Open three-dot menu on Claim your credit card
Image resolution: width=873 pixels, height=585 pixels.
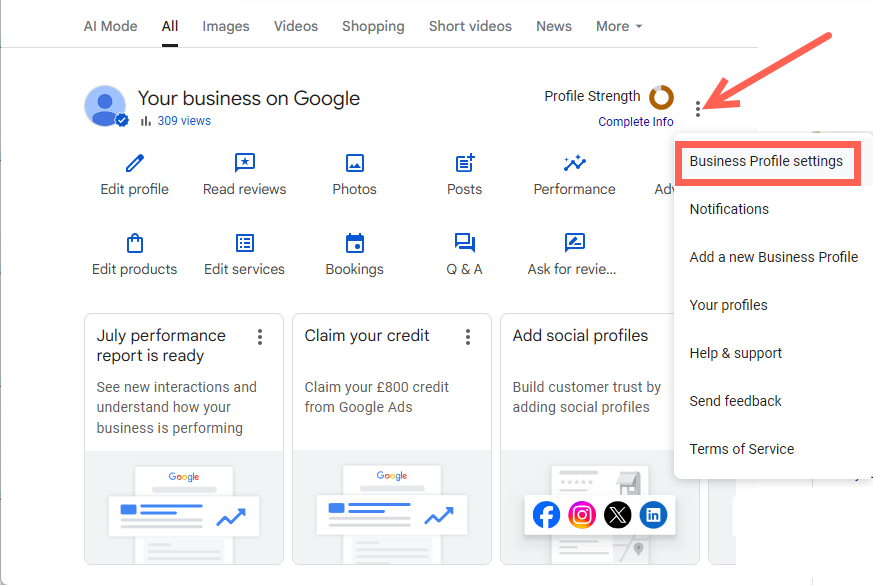pyautogui.click(x=468, y=337)
